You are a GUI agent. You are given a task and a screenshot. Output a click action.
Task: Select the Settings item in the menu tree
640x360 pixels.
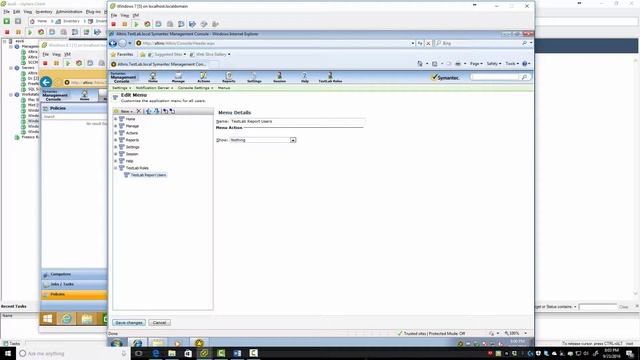[132, 147]
